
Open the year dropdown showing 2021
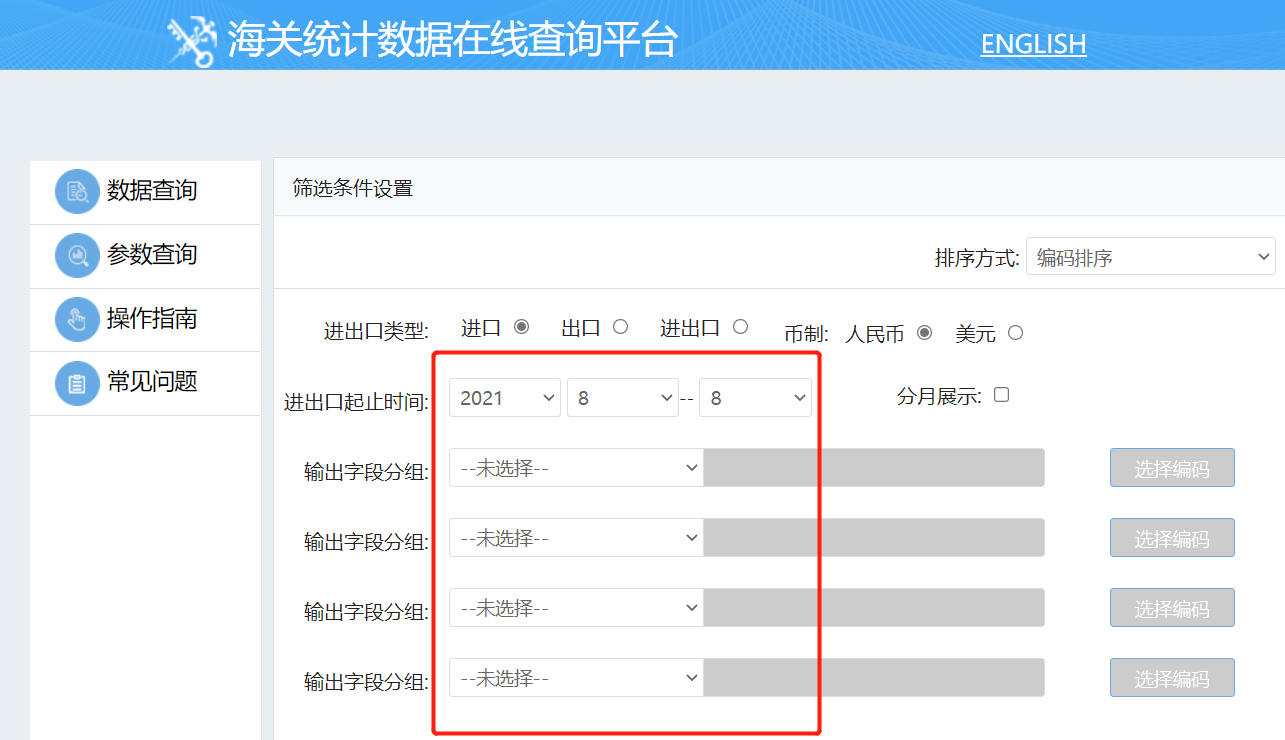click(504, 397)
